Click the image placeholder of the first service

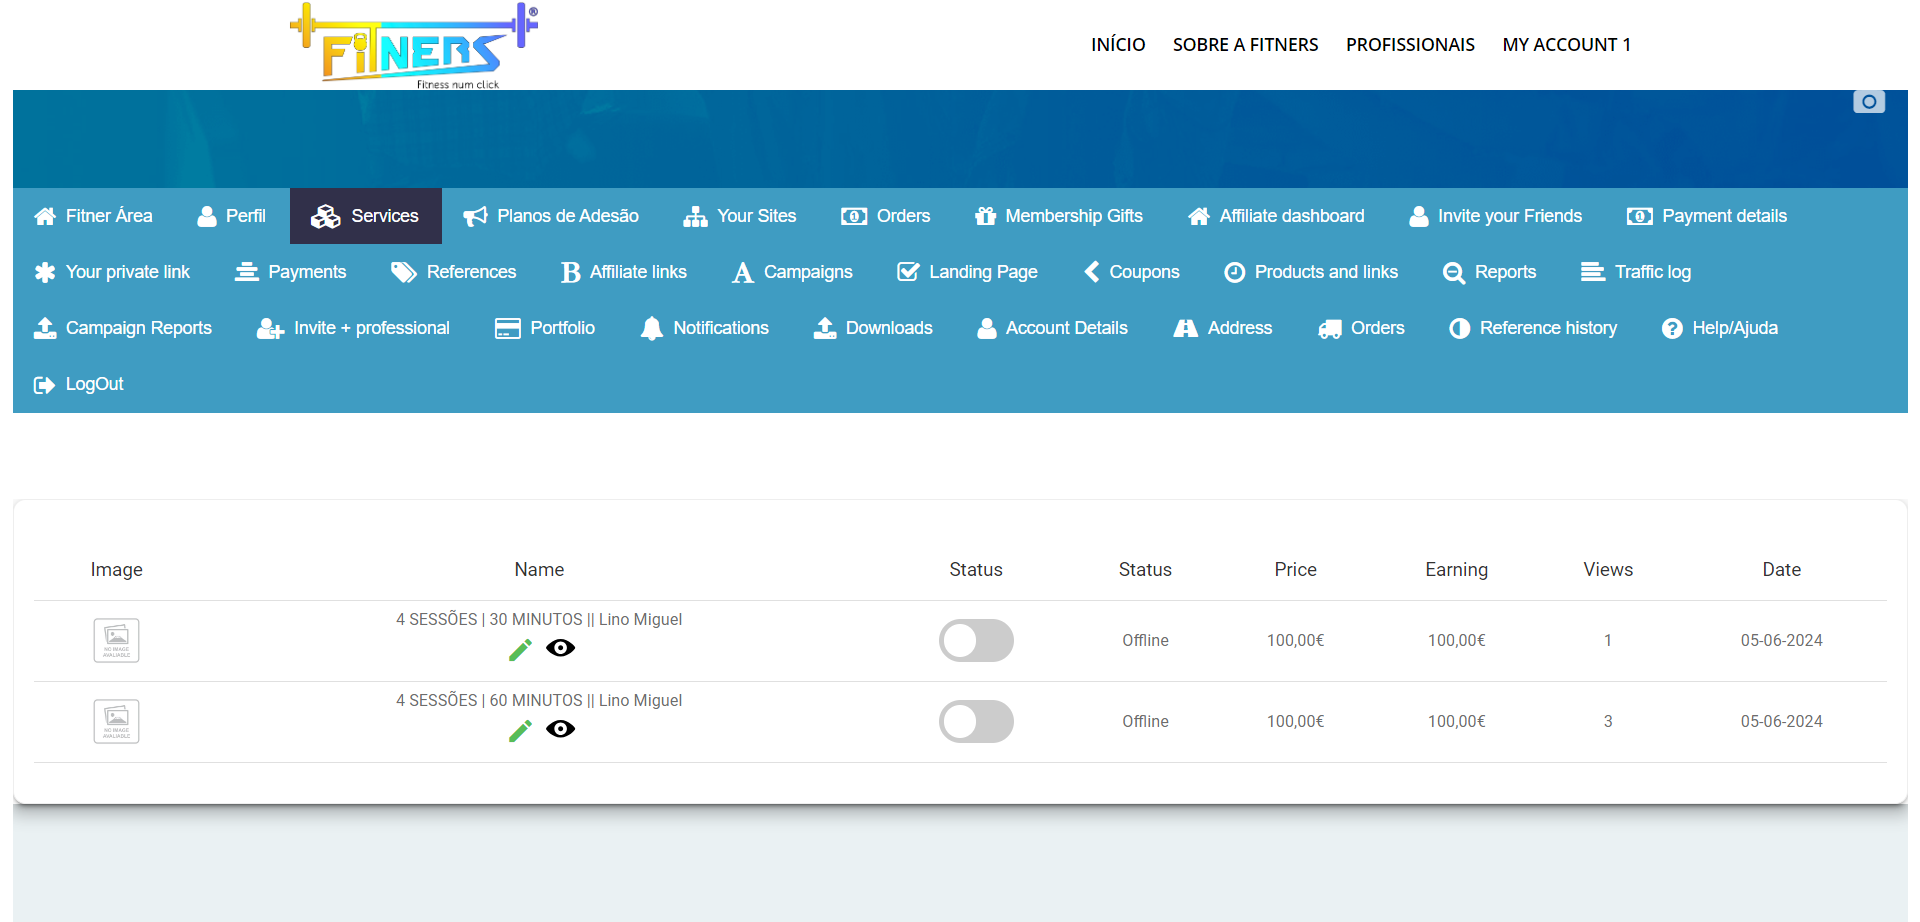click(x=116, y=641)
